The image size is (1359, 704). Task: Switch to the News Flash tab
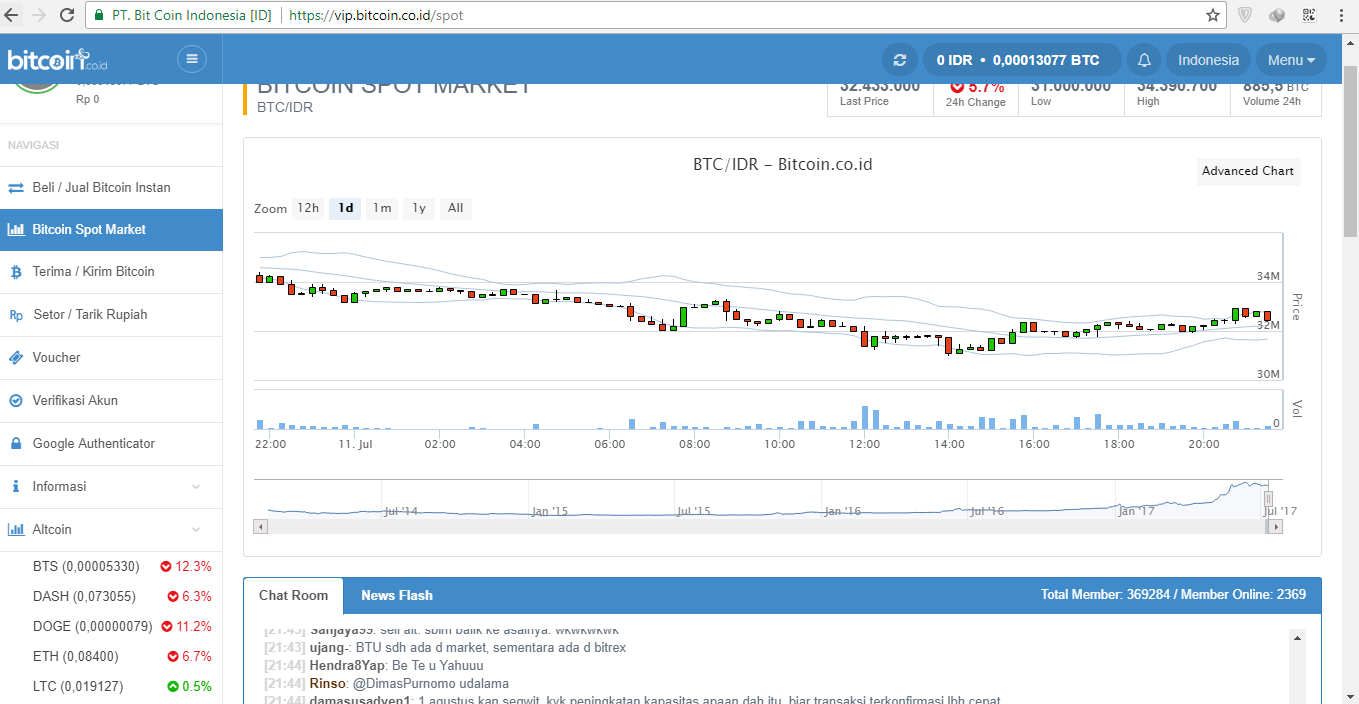[397, 596]
